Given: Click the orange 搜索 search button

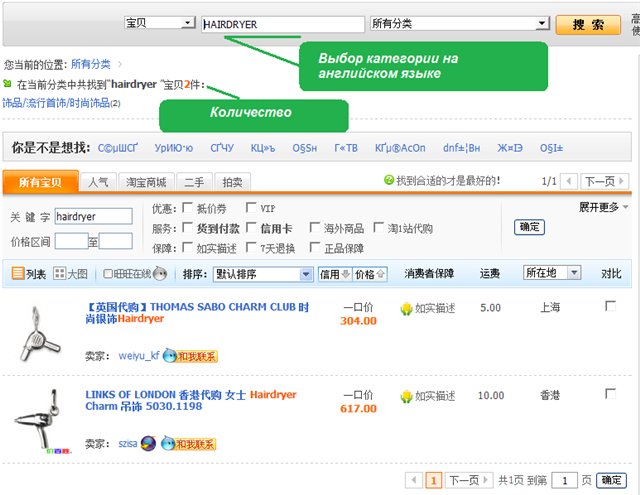Looking at the screenshot, I should 588,24.
